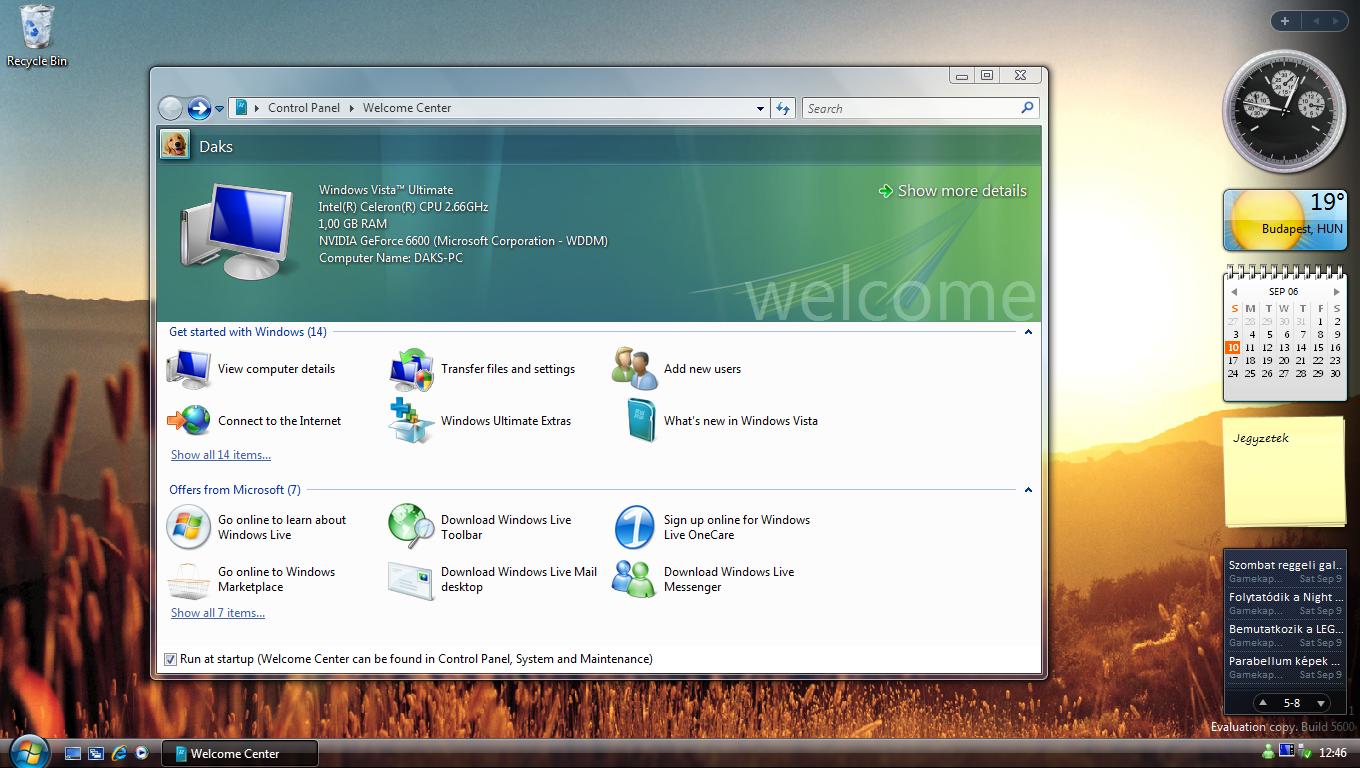Refresh the Welcome Center address bar

pyautogui.click(x=783, y=108)
